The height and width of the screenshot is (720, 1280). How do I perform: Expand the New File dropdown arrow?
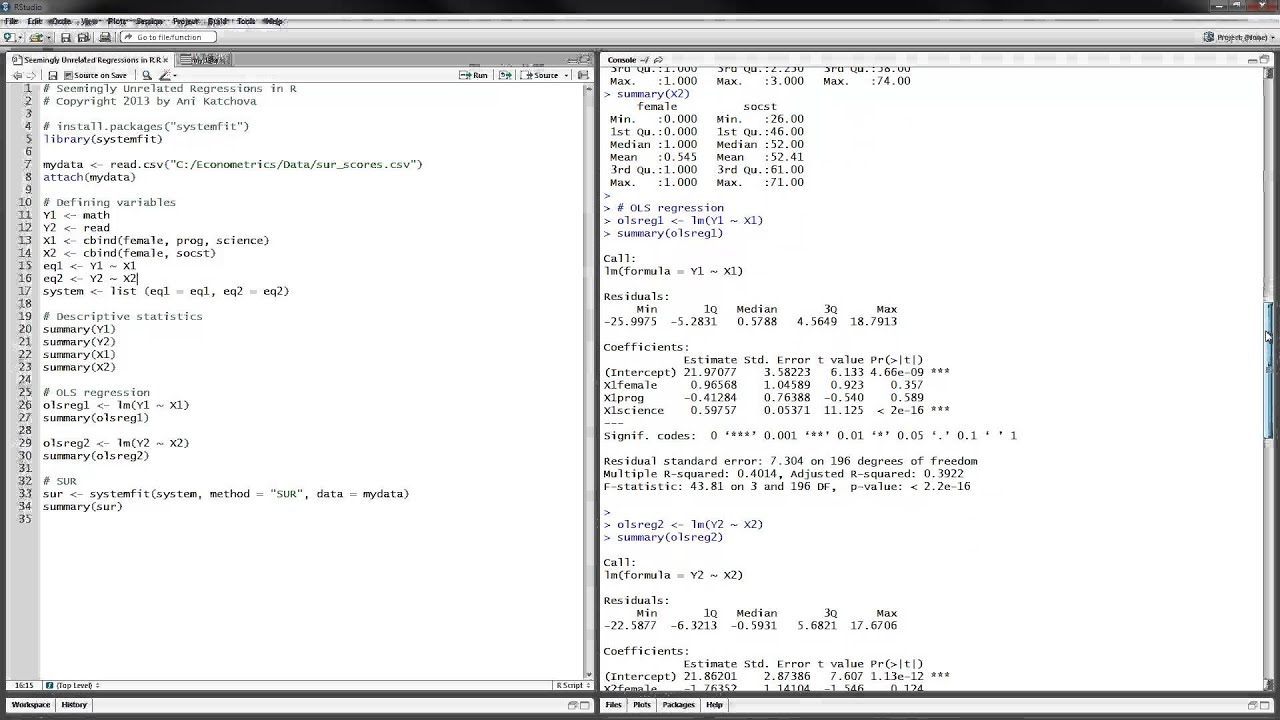(20, 38)
